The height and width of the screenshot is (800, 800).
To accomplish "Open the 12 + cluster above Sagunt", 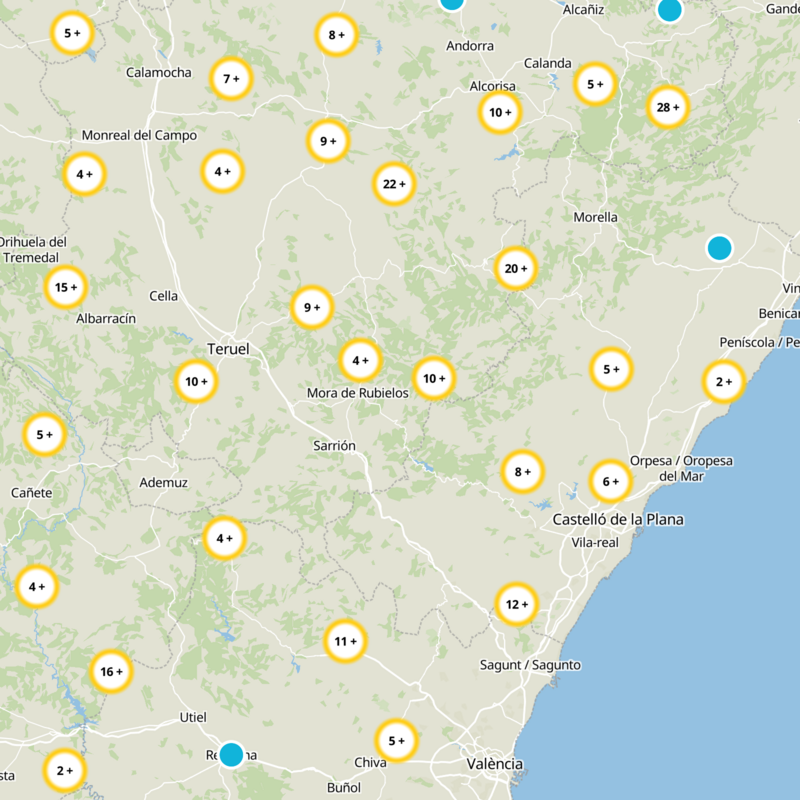I will [517, 604].
